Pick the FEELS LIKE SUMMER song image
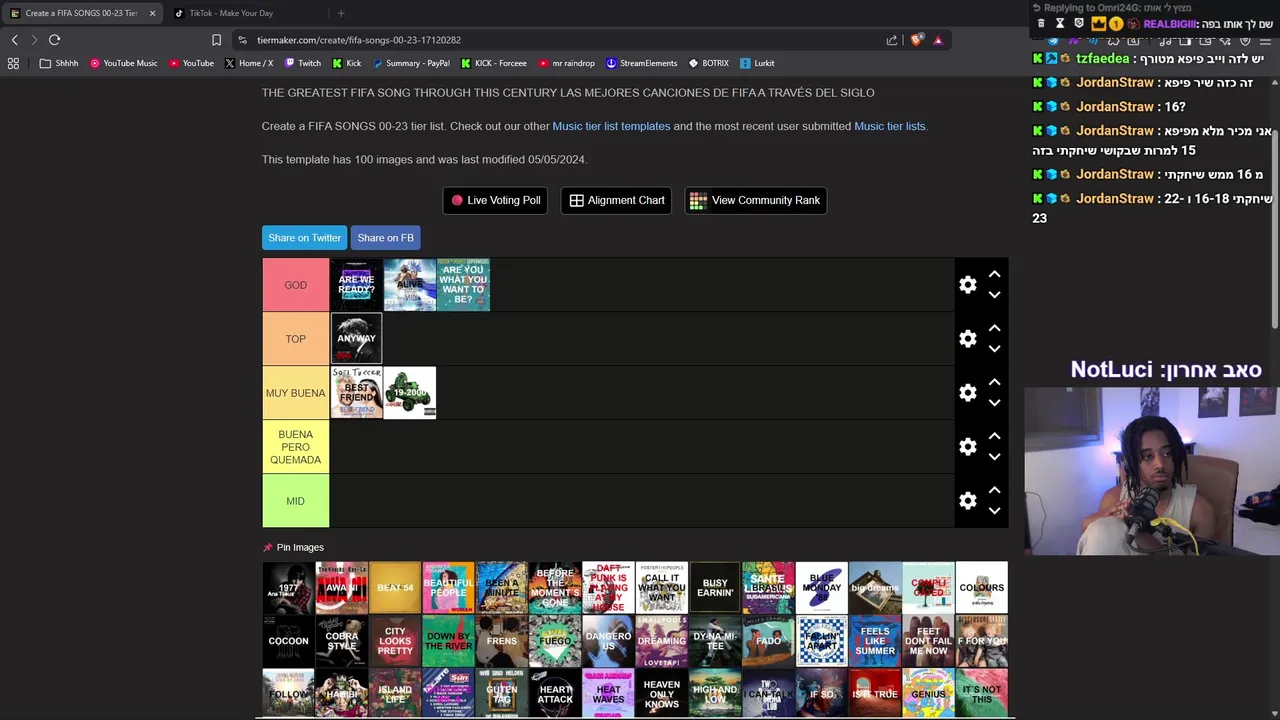Viewport: 1280px width, 720px height. pos(875,641)
